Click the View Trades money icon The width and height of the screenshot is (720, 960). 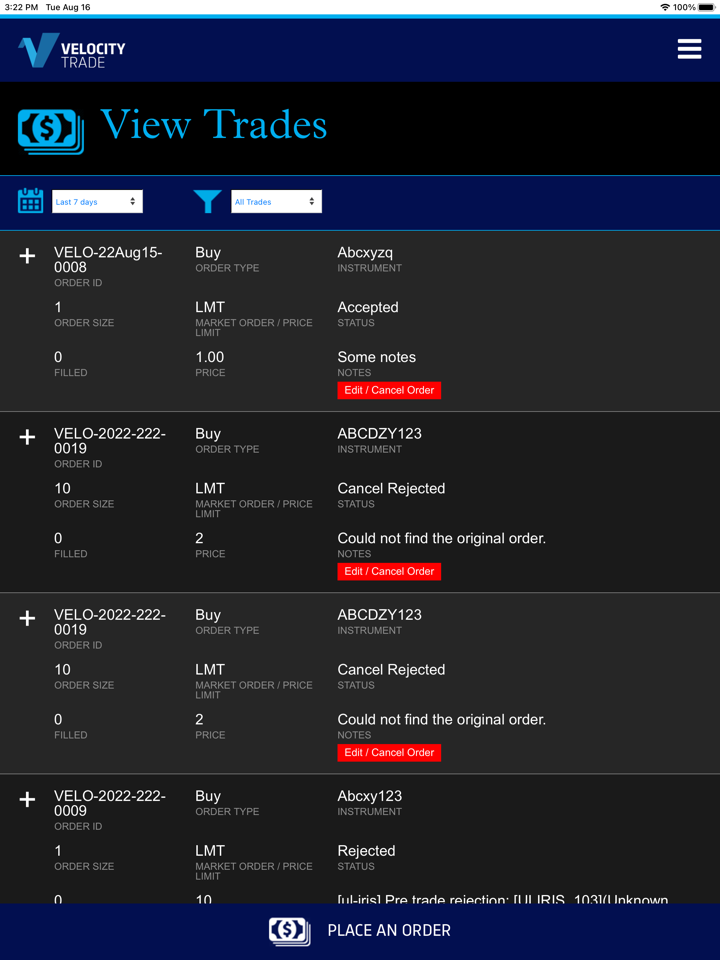[50, 130]
